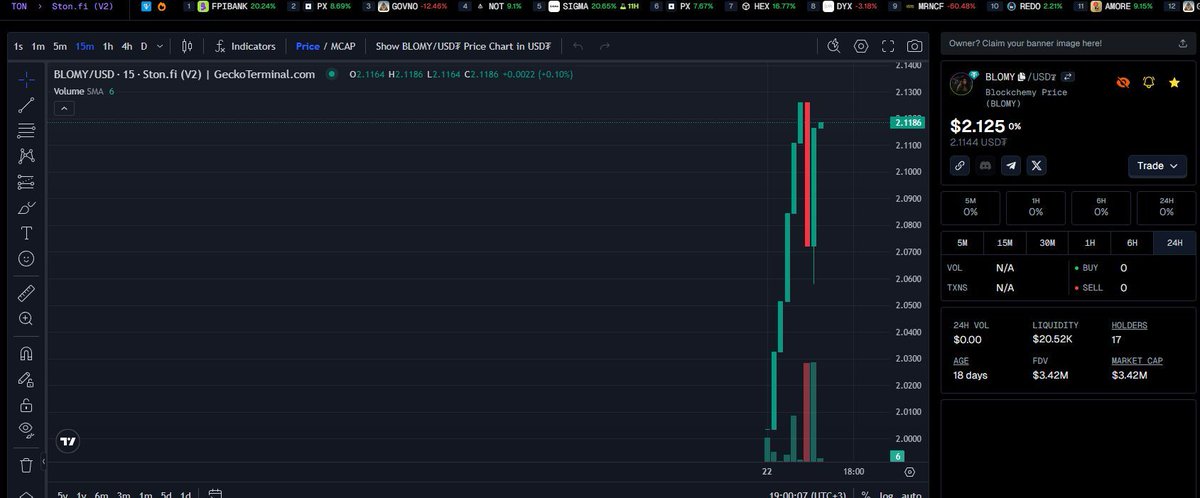Screen dimensions: 1200x498
Task: Select the 4h timeframe
Action: (x=127, y=46)
